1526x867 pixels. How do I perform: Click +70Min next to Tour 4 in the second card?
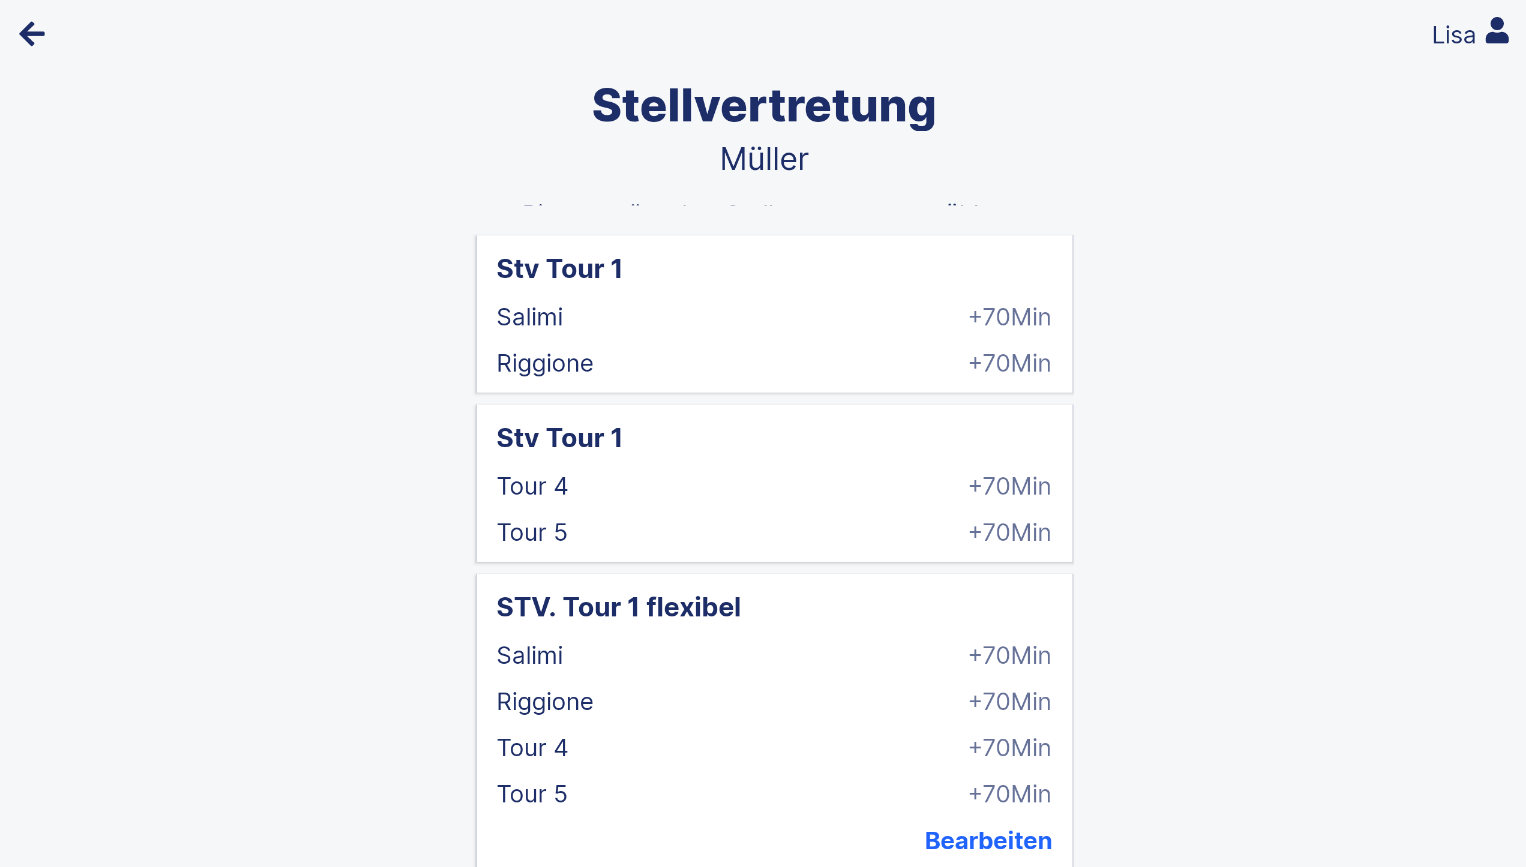tap(1009, 486)
